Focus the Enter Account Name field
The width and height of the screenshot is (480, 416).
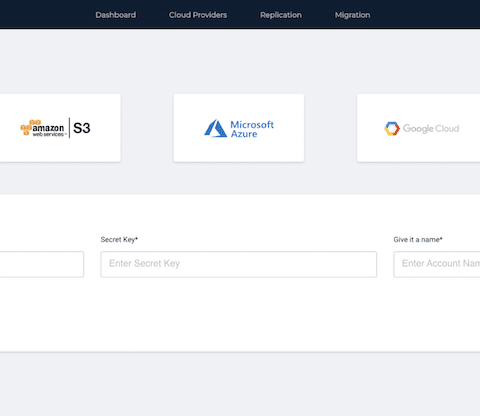pos(437,264)
